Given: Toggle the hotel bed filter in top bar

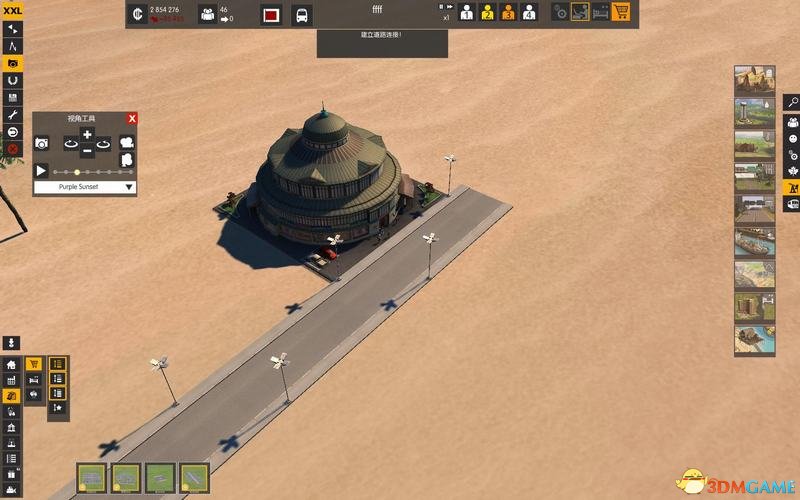Looking at the screenshot, I should pos(601,12).
